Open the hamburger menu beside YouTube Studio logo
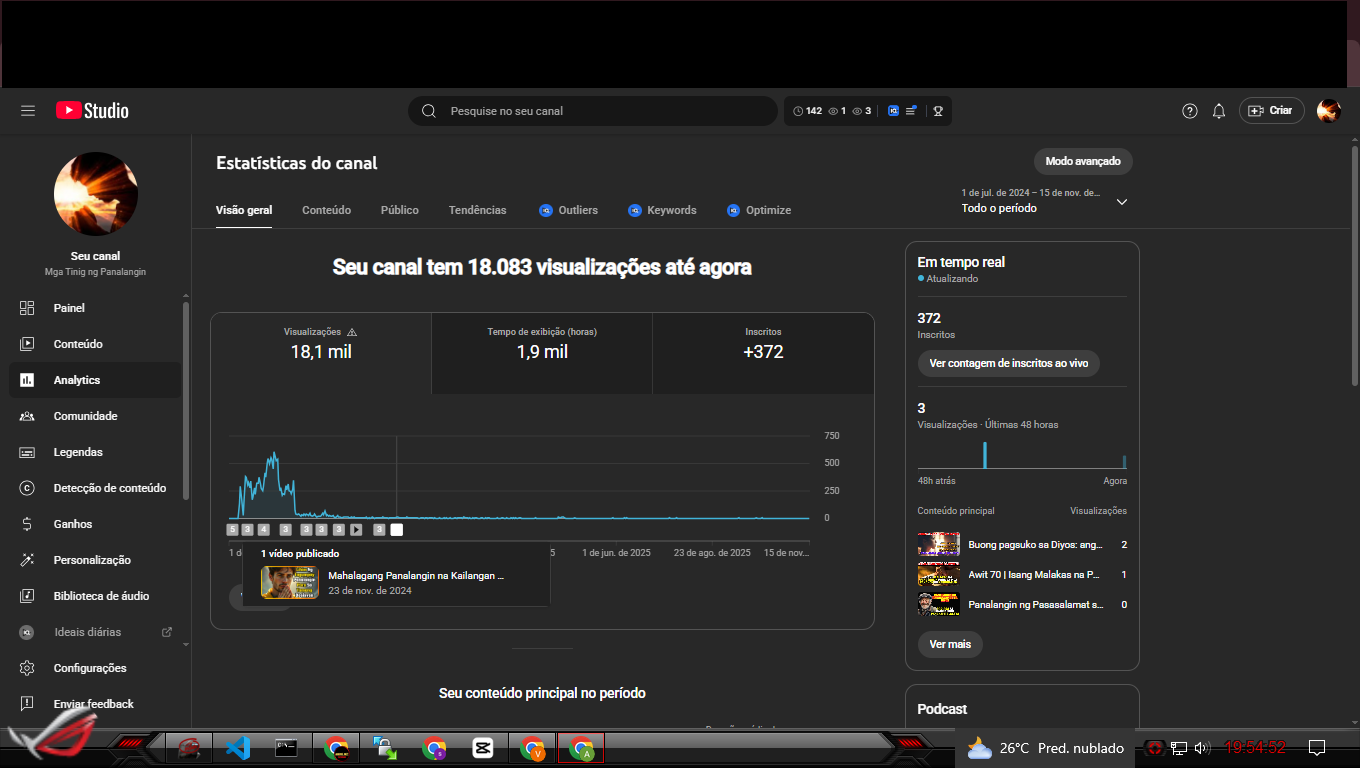The width and height of the screenshot is (1360, 768). pyautogui.click(x=28, y=111)
